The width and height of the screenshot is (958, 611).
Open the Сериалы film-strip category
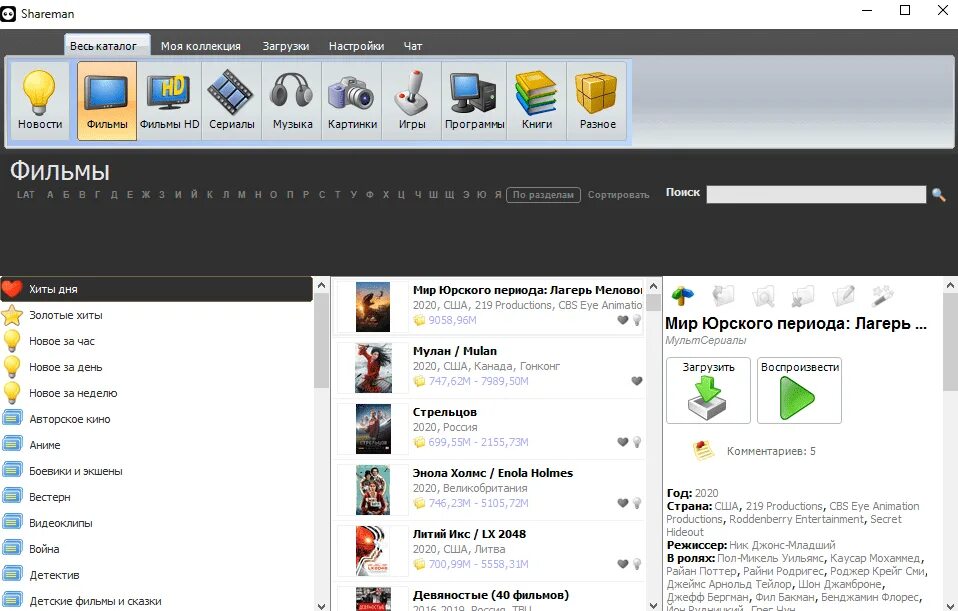(x=232, y=101)
